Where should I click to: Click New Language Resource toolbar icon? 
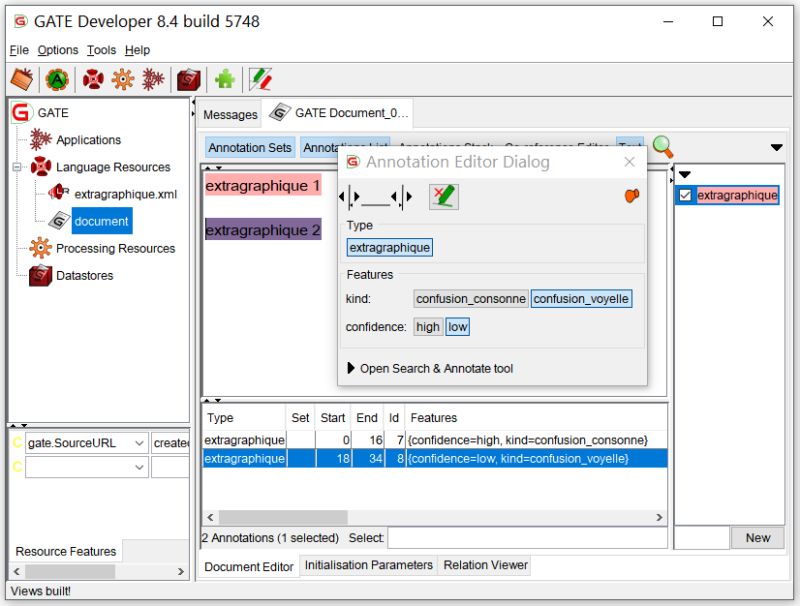[93, 80]
